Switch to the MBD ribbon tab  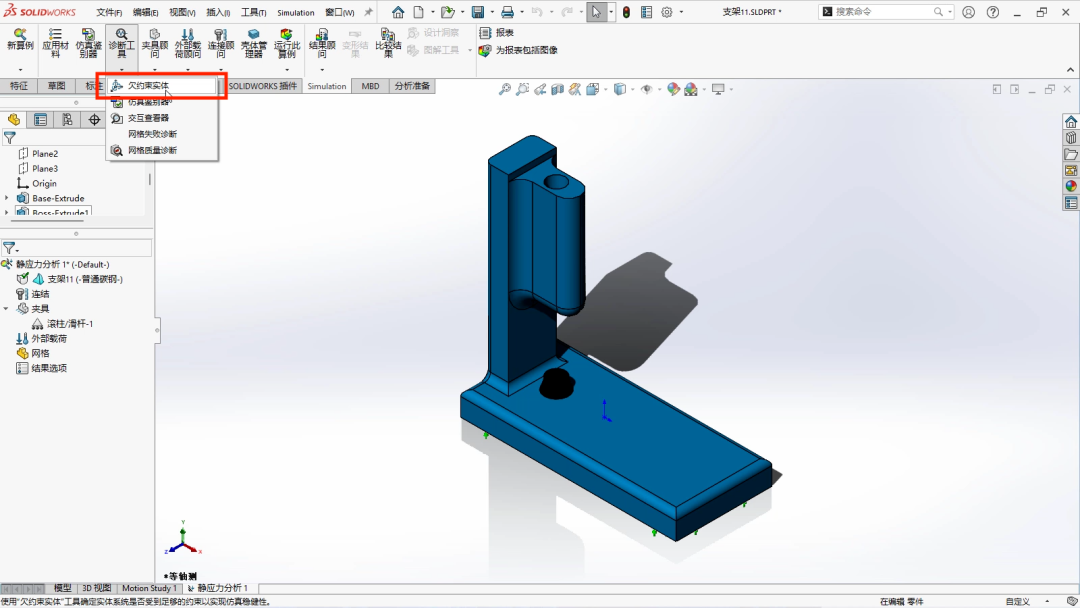click(x=369, y=86)
